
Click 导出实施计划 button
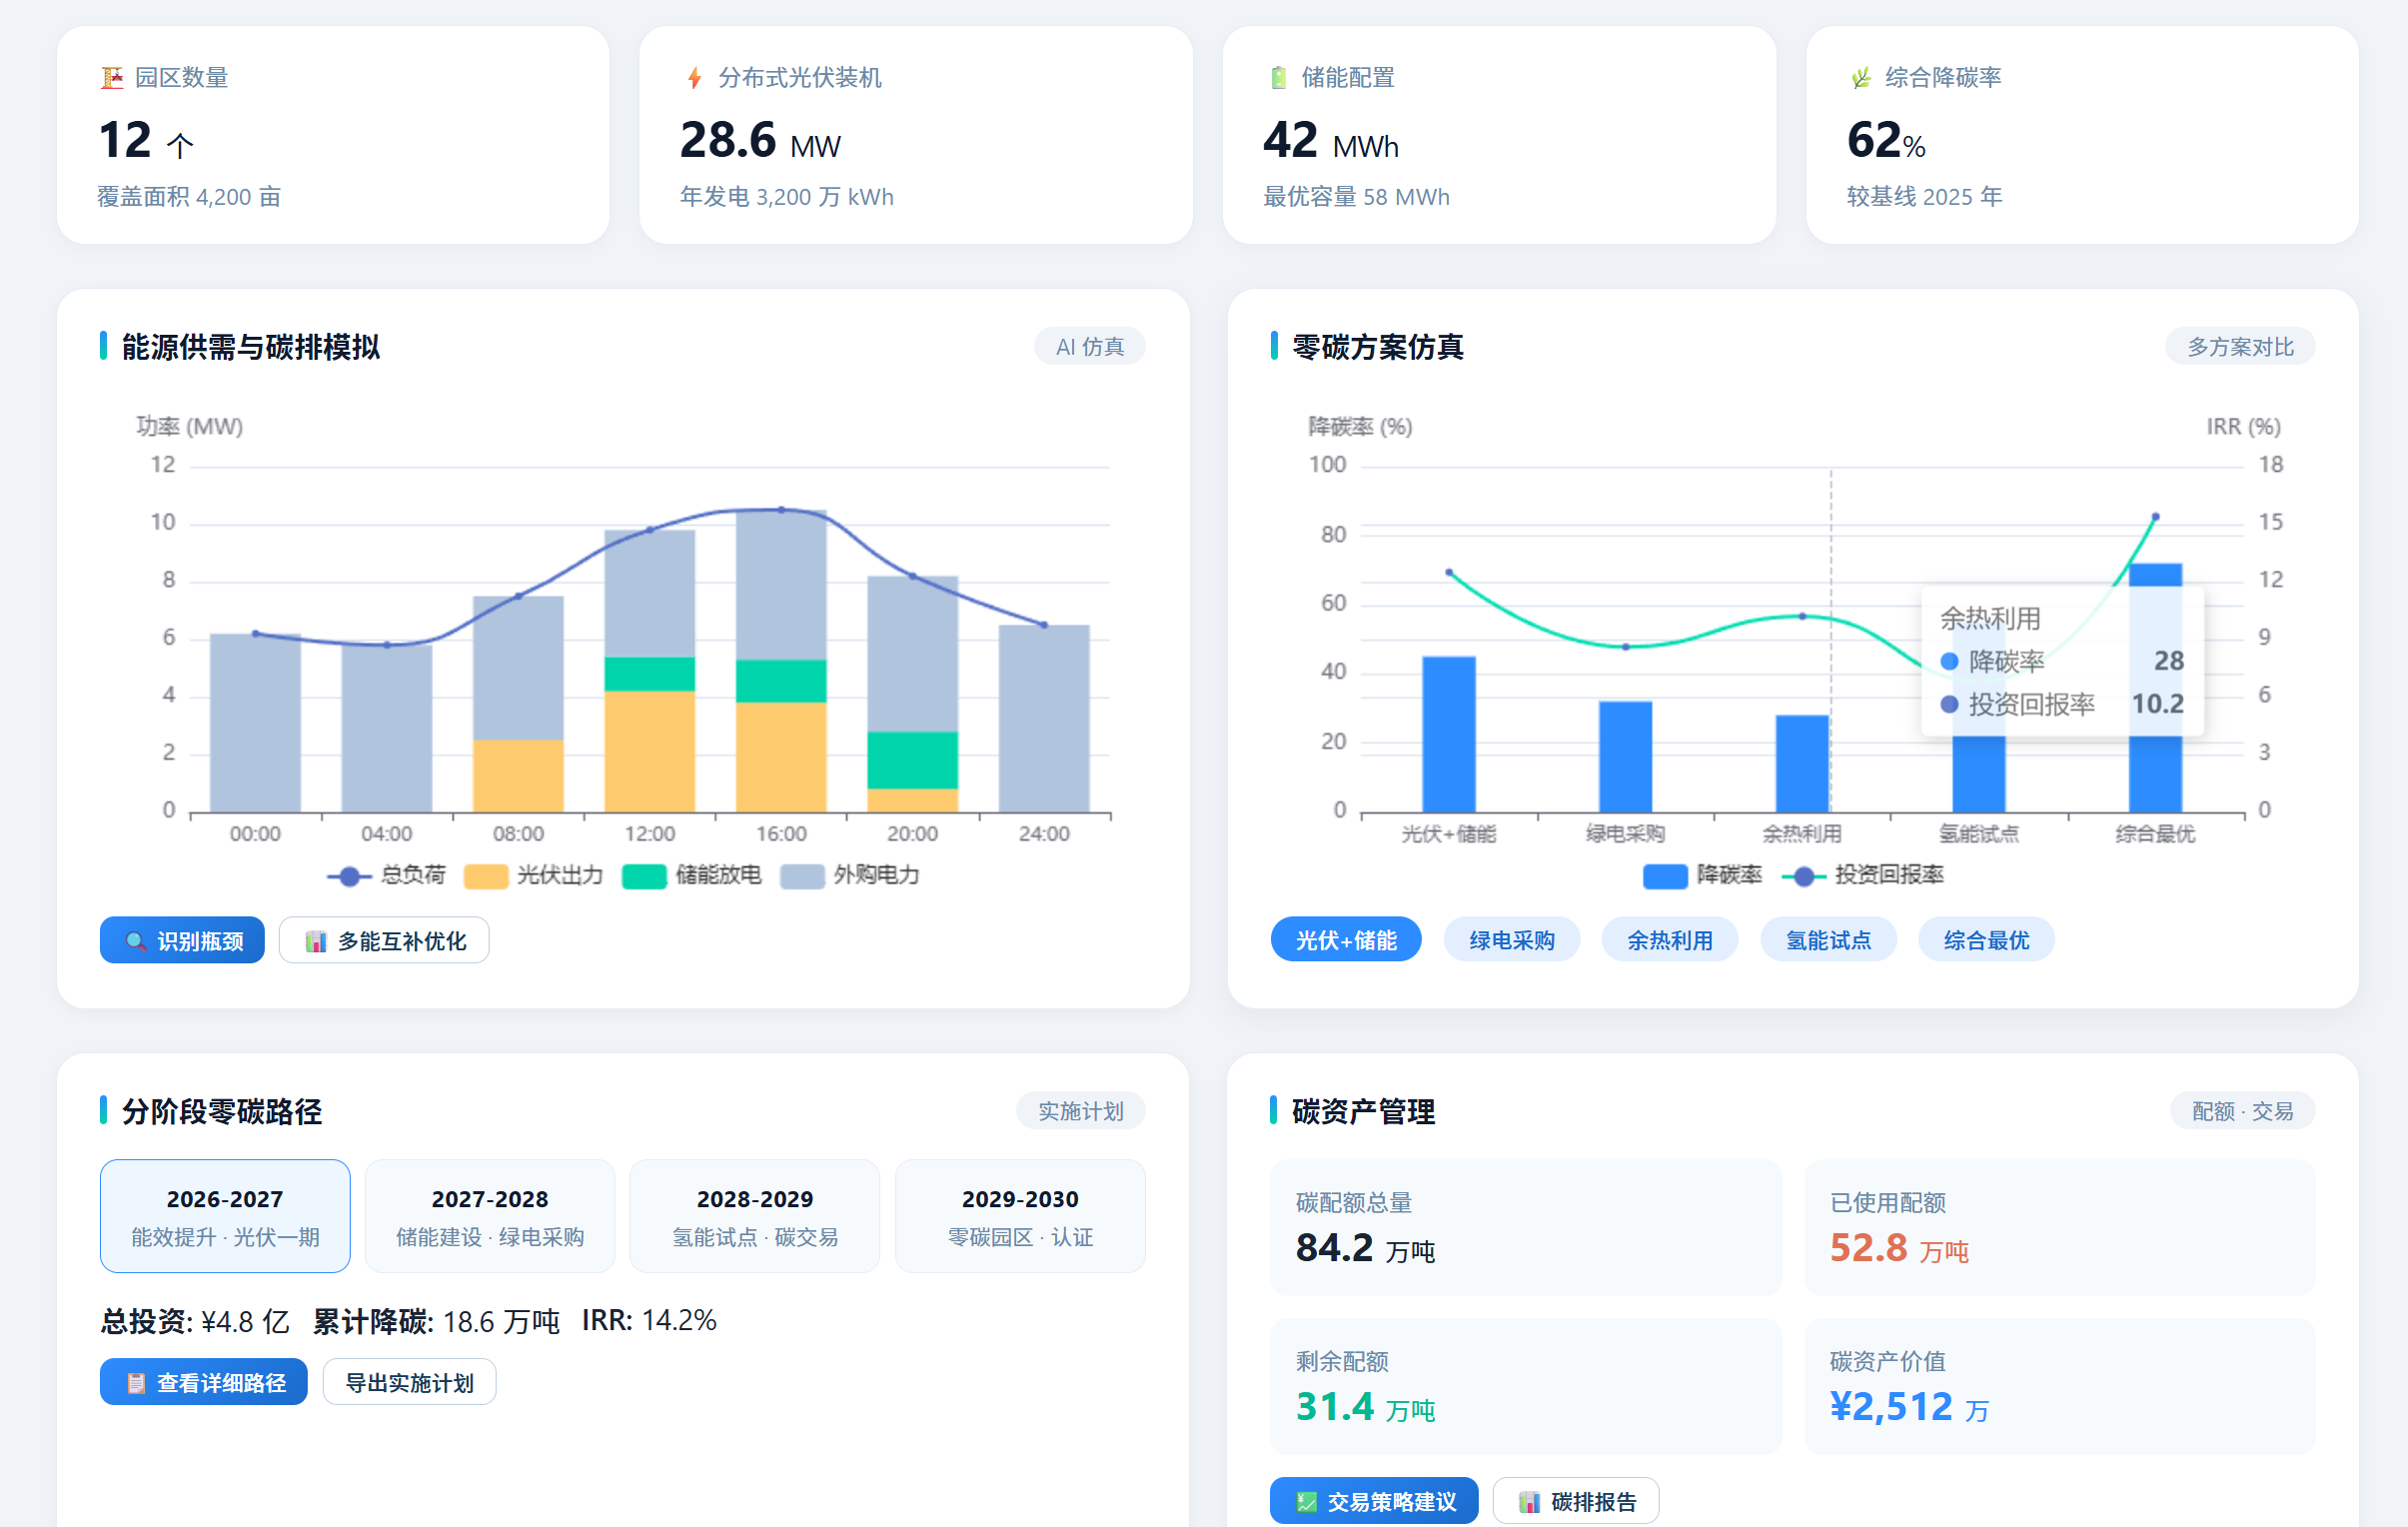point(409,1382)
